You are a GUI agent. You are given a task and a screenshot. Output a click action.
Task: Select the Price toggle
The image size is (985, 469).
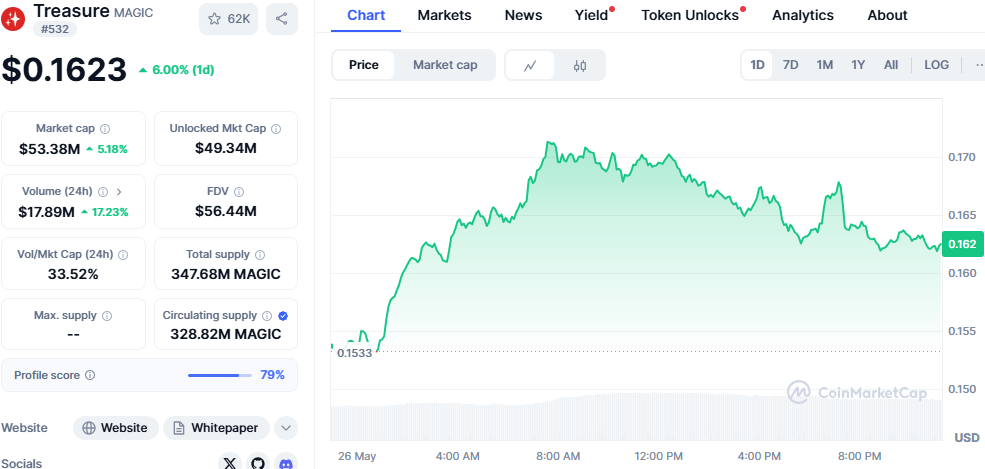pyautogui.click(x=364, y=65)
